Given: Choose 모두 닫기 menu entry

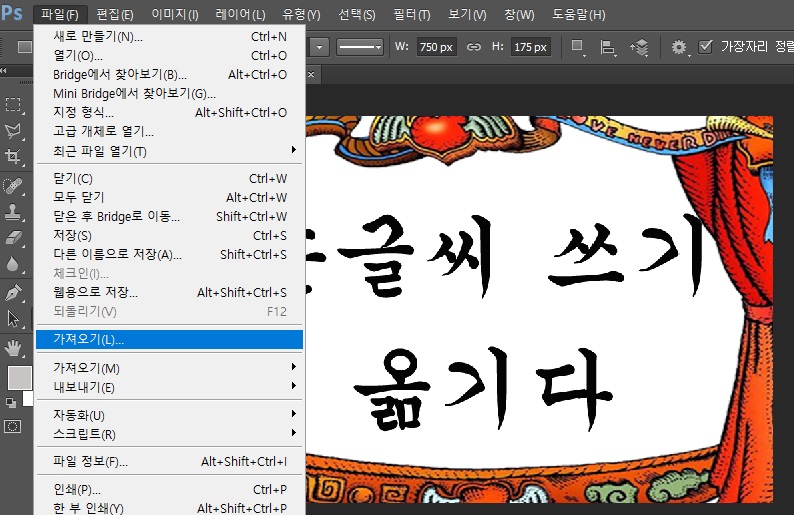Looking at the screenshot, I should [170, 197].
